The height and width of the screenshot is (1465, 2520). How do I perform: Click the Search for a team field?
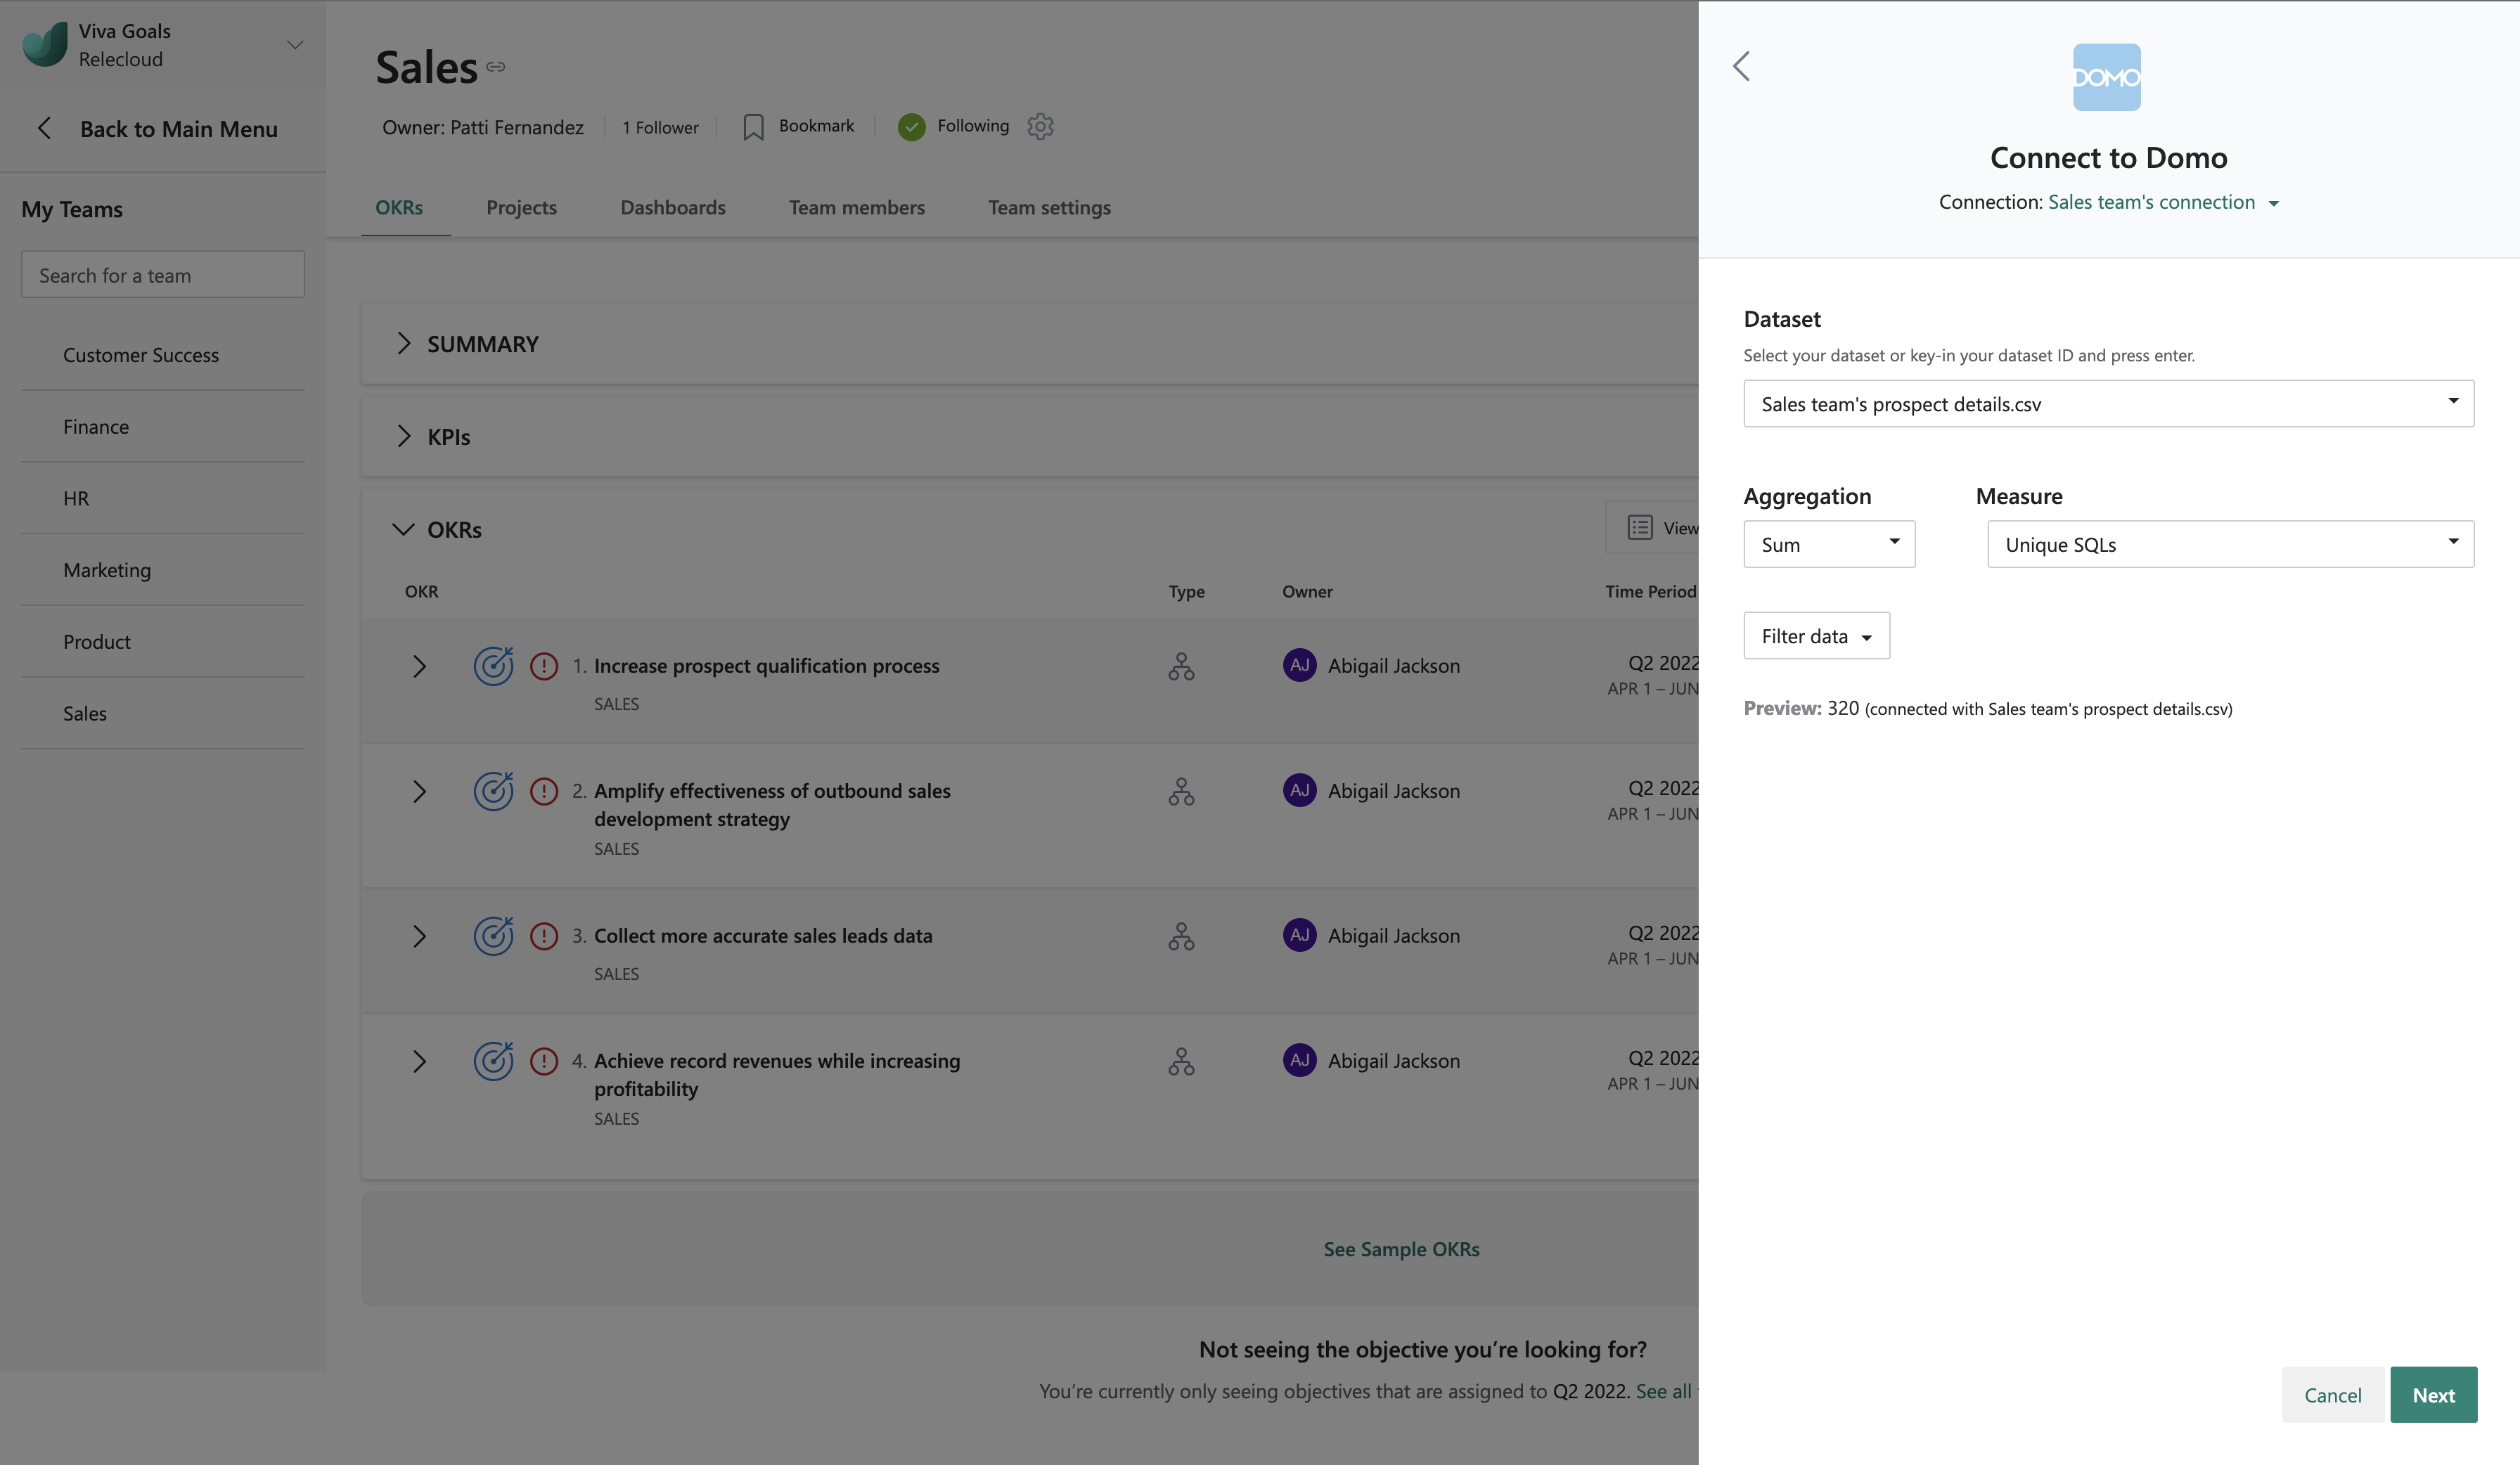(163, 275)
